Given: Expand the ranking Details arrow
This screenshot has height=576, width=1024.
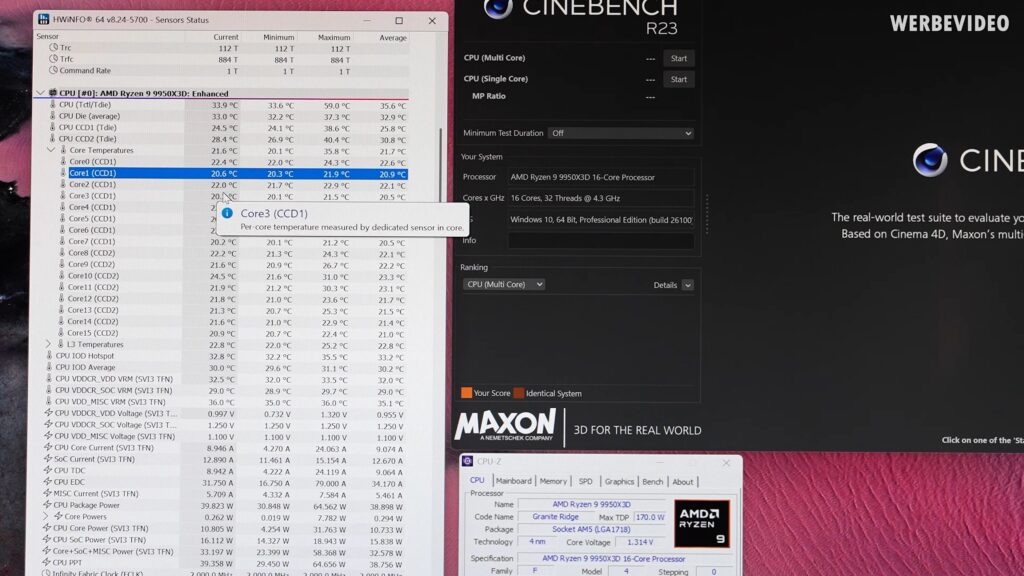Looking at the screenshot, I should pos(688,285).
